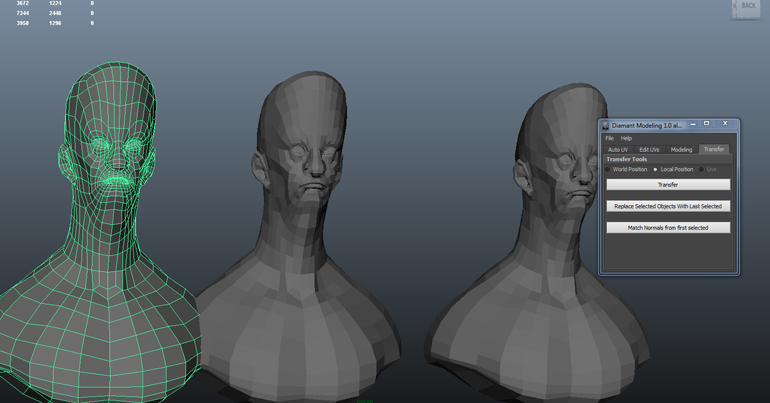Select the World Position radio option
The width and height of the screenshot is (770, 403).
[x=609, y=169]
